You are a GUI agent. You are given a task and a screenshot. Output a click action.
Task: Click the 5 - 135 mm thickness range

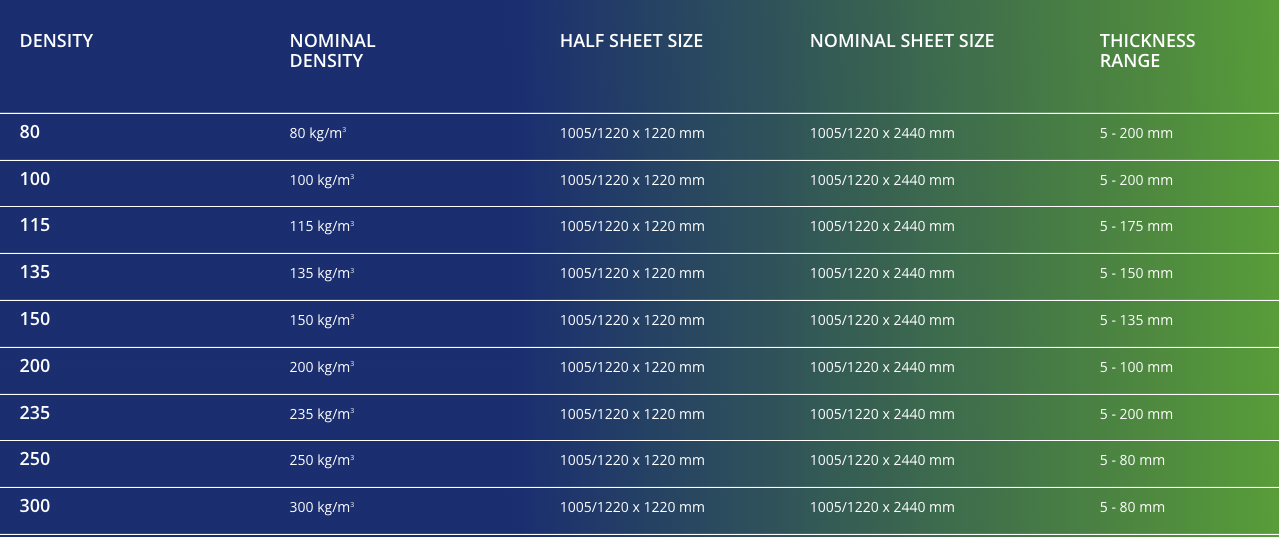point(1136,320)
